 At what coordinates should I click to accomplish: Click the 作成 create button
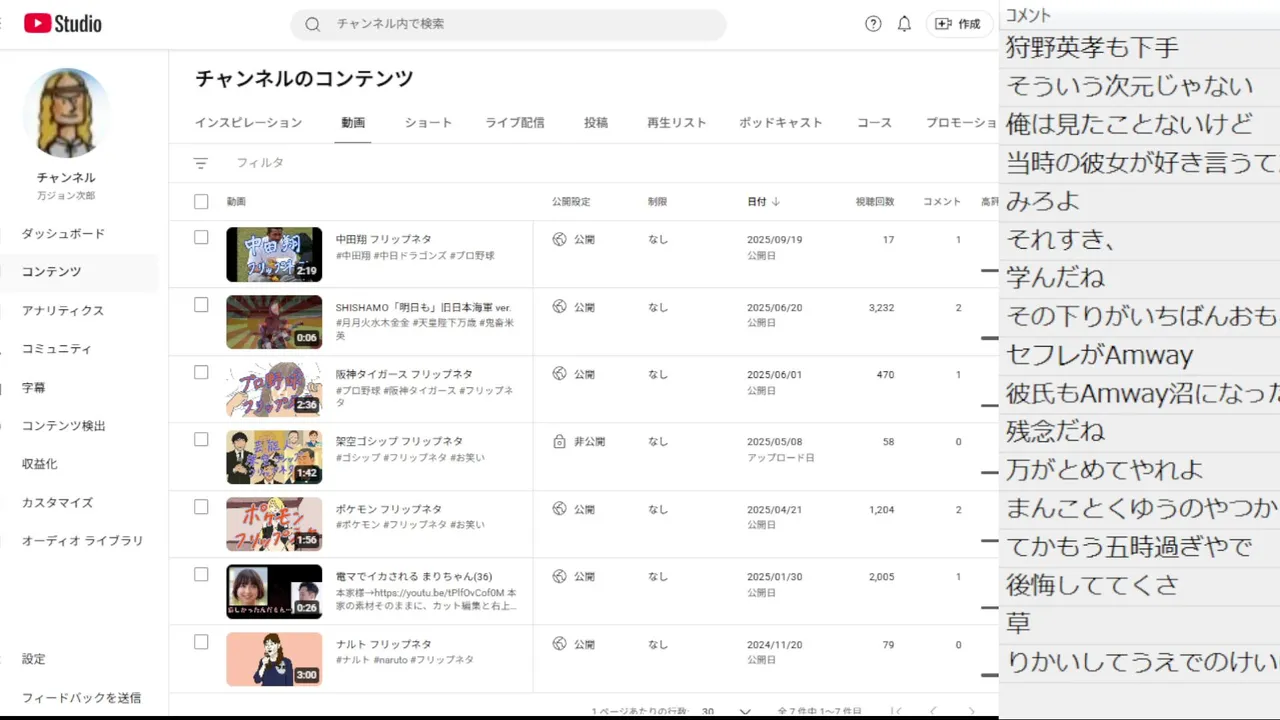958,24
